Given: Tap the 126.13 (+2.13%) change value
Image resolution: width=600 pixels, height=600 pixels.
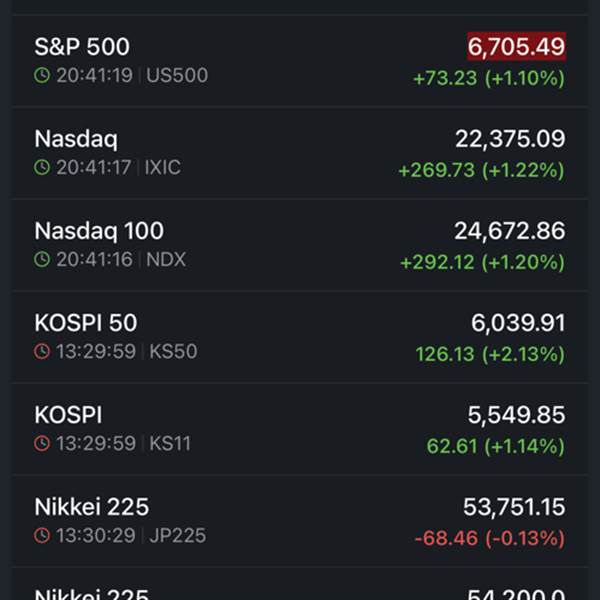Looking at the screenshot, I should [490, 354].
